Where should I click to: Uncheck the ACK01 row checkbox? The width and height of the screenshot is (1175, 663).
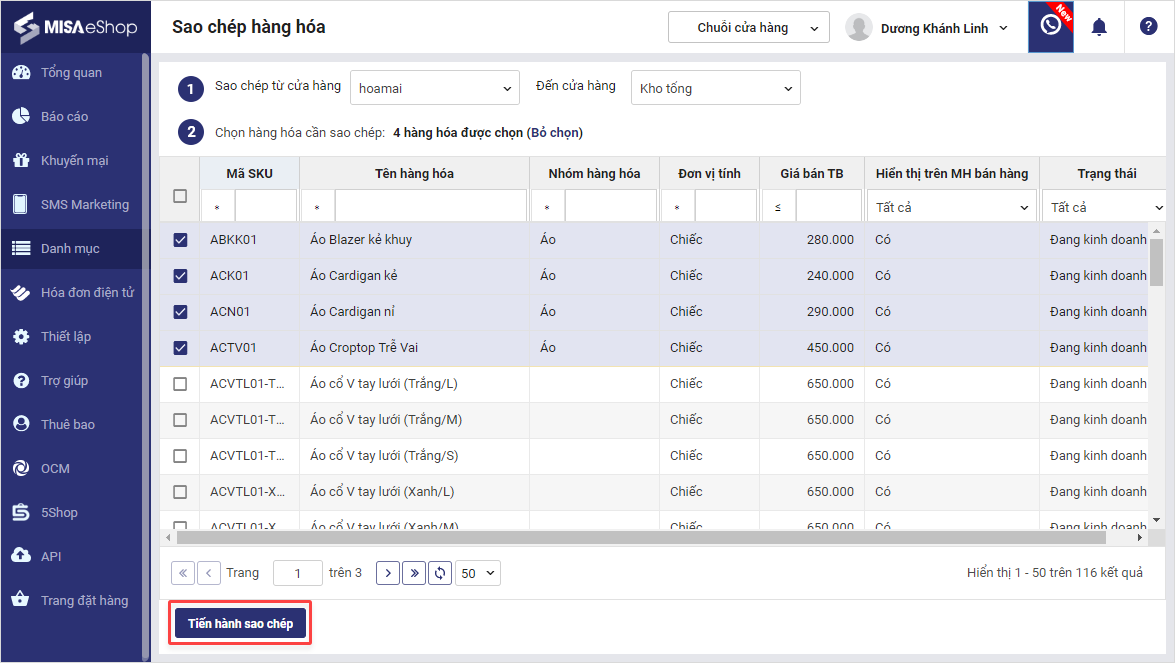180,276
